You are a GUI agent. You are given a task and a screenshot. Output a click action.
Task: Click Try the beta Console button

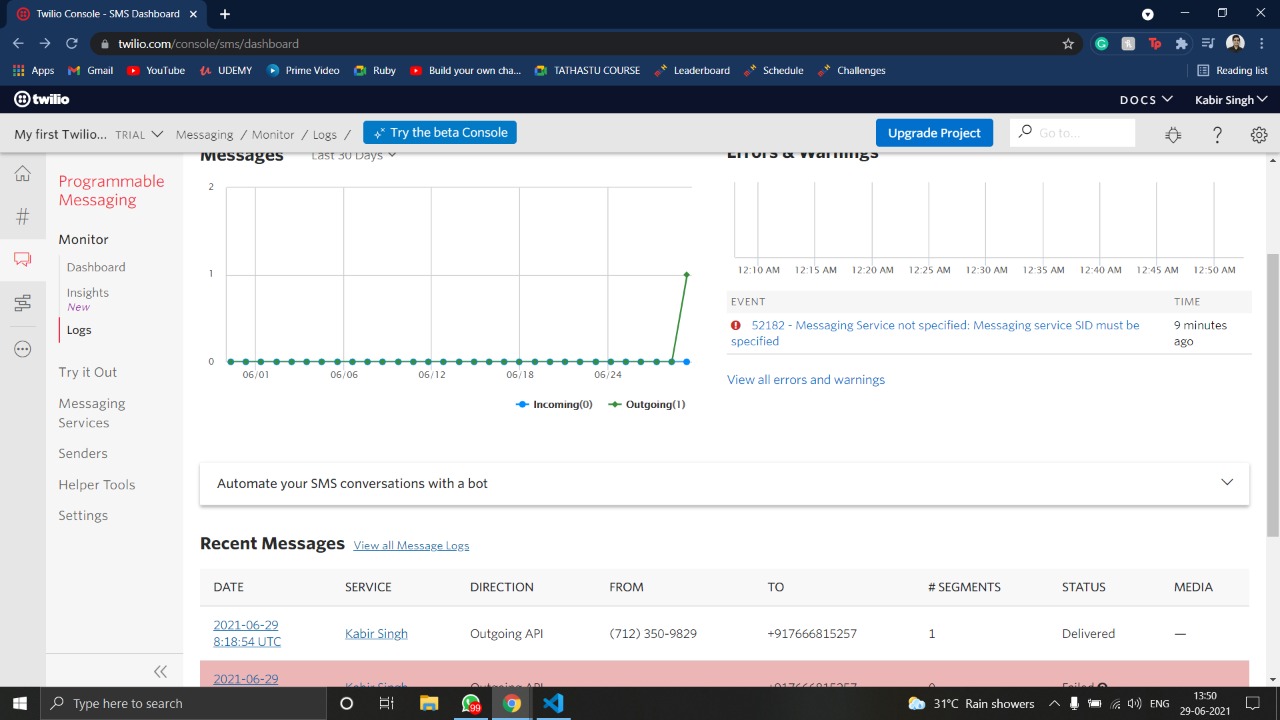[440, 132]
